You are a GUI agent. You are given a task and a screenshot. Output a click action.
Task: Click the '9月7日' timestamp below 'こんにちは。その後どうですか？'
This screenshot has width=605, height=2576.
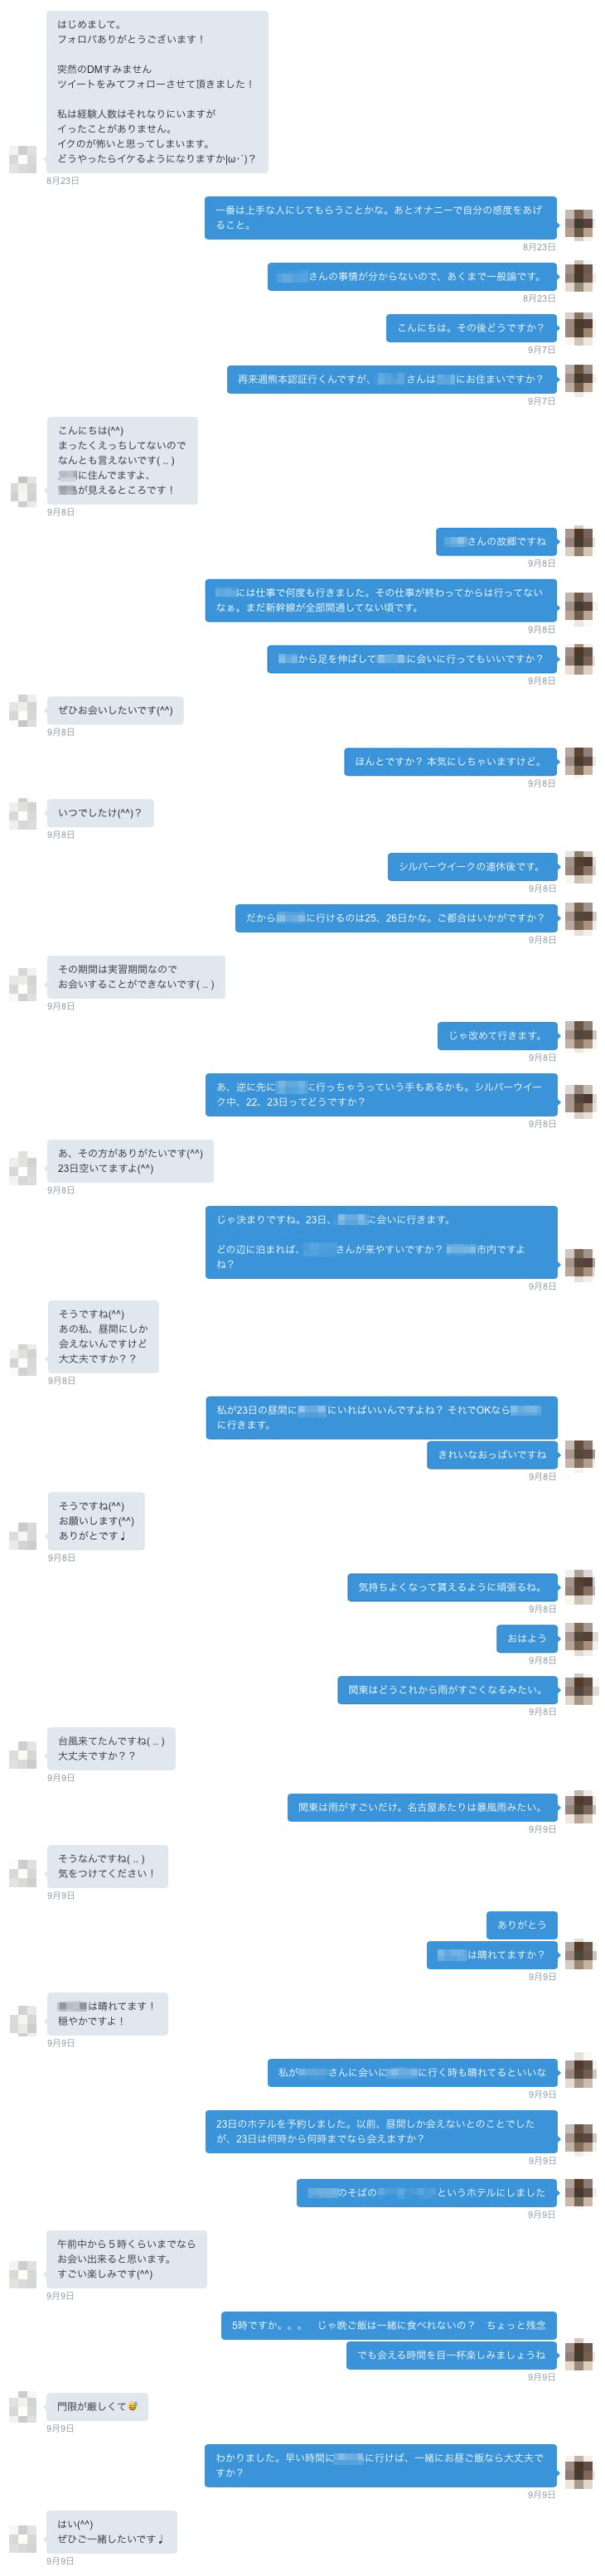click(541, 350)
